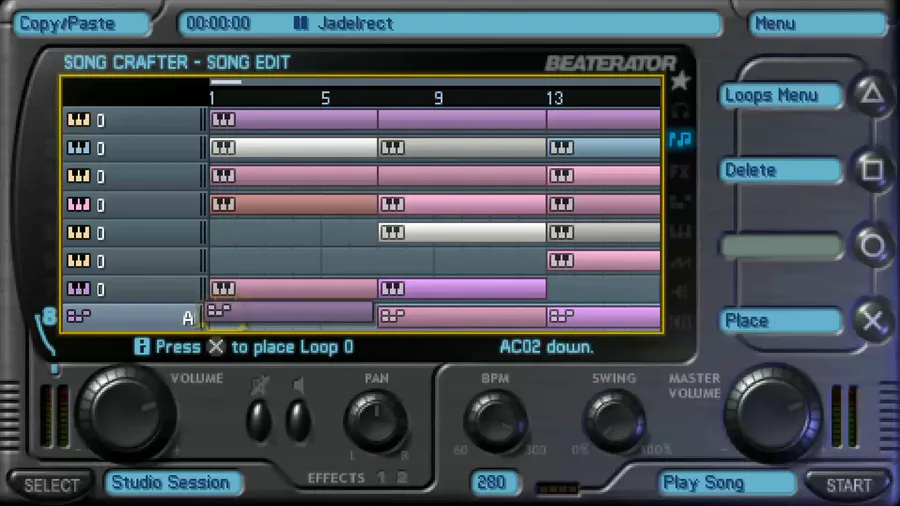Open the Menu button at top right
The width and height of the screenshot is (900, 506).
coord(817,24)
